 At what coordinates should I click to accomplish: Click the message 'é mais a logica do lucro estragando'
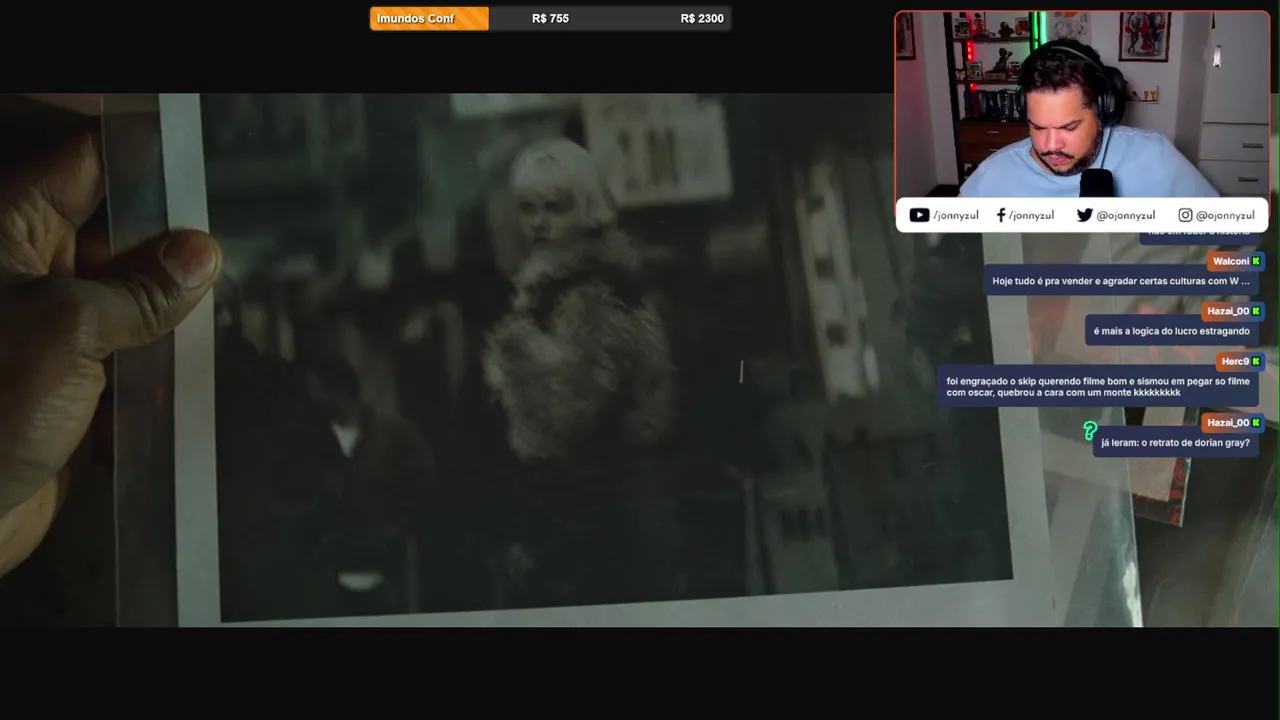1171,331
